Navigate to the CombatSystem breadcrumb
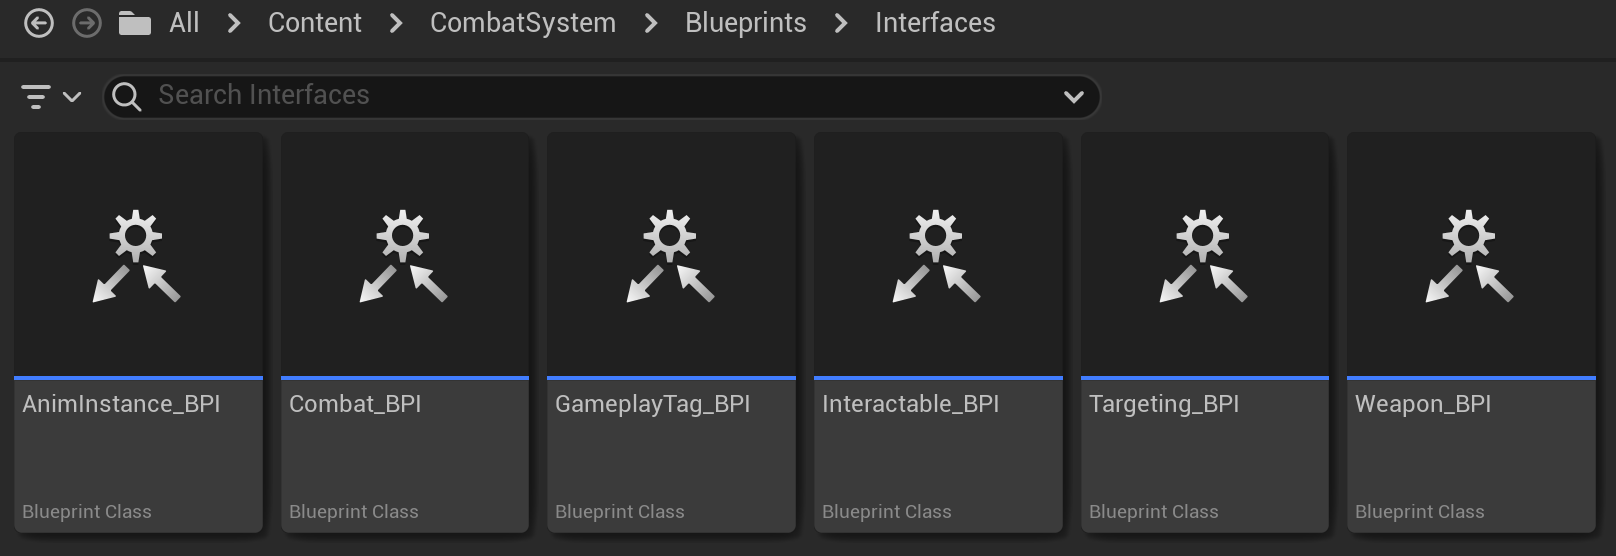 [523, 23]
